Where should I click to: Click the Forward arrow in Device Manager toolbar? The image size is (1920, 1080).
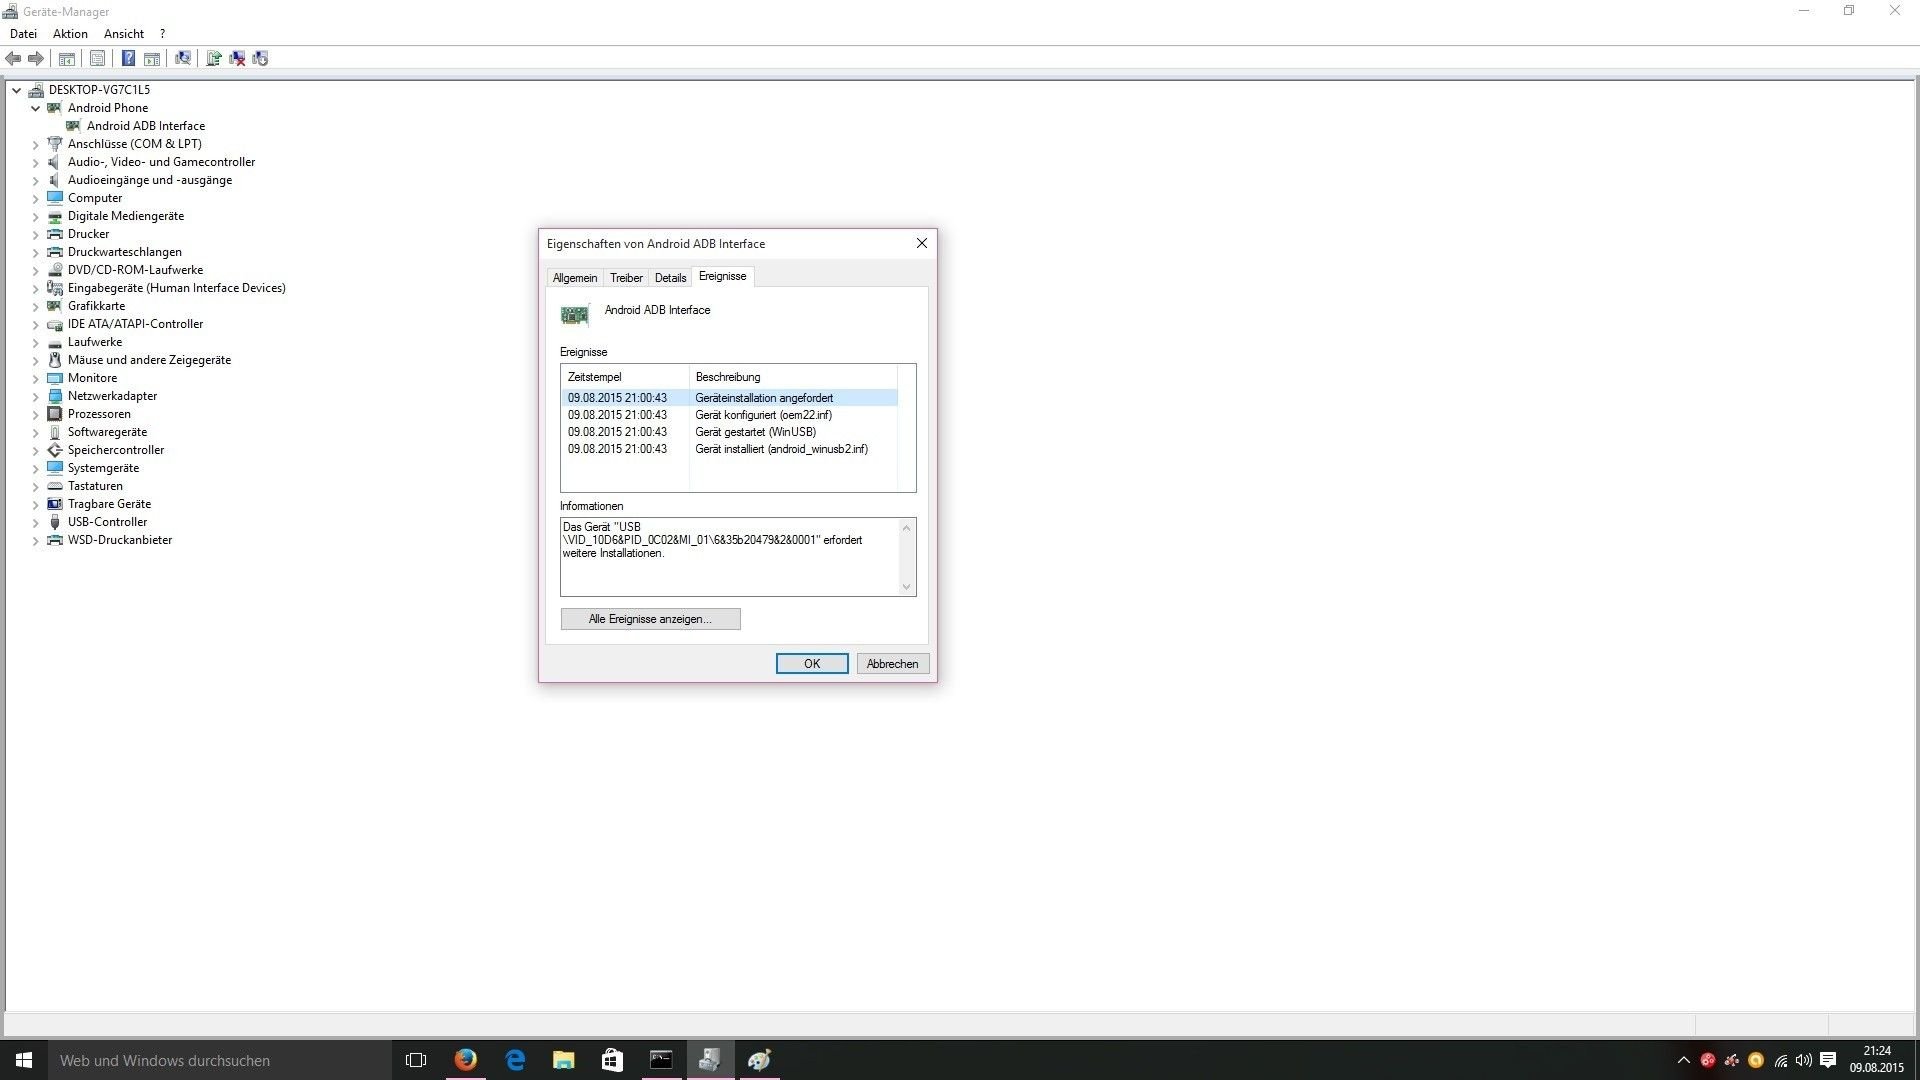coord(36,59)
